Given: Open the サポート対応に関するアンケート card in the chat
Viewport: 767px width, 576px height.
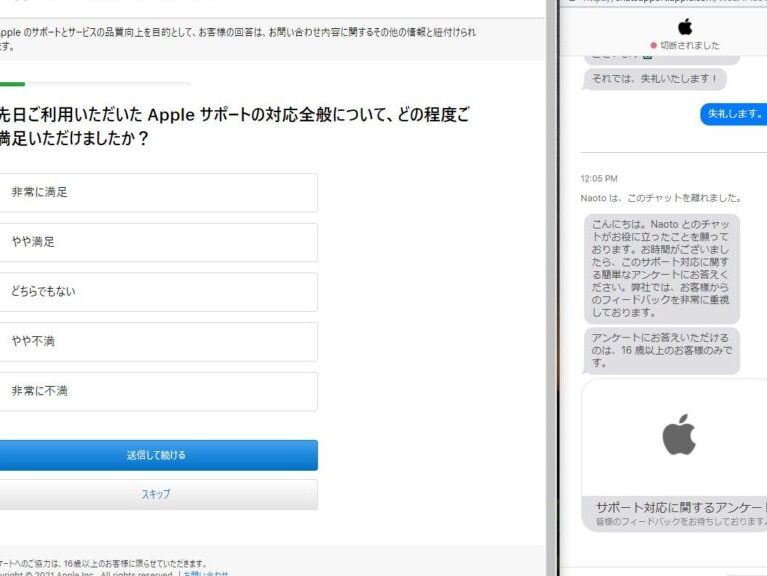Looking at the screenshot, I should (x=674, y=455).
